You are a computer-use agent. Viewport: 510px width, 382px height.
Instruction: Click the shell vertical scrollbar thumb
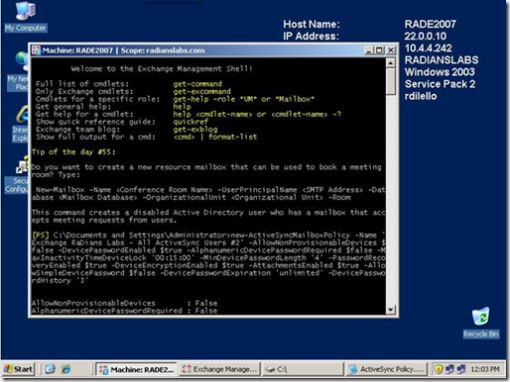point(391,81)
